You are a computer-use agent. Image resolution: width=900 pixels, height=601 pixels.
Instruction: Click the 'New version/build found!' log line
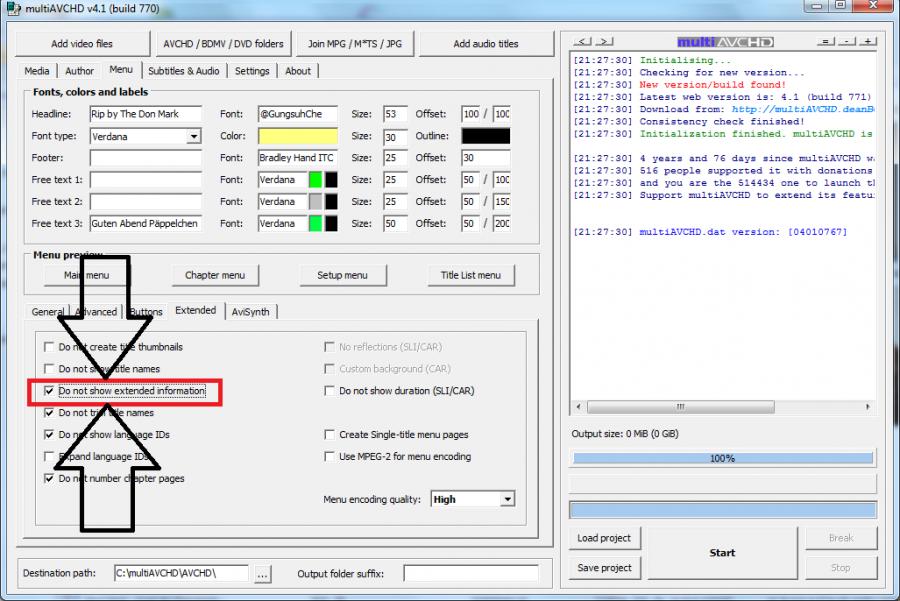click(x=713, y=84)
